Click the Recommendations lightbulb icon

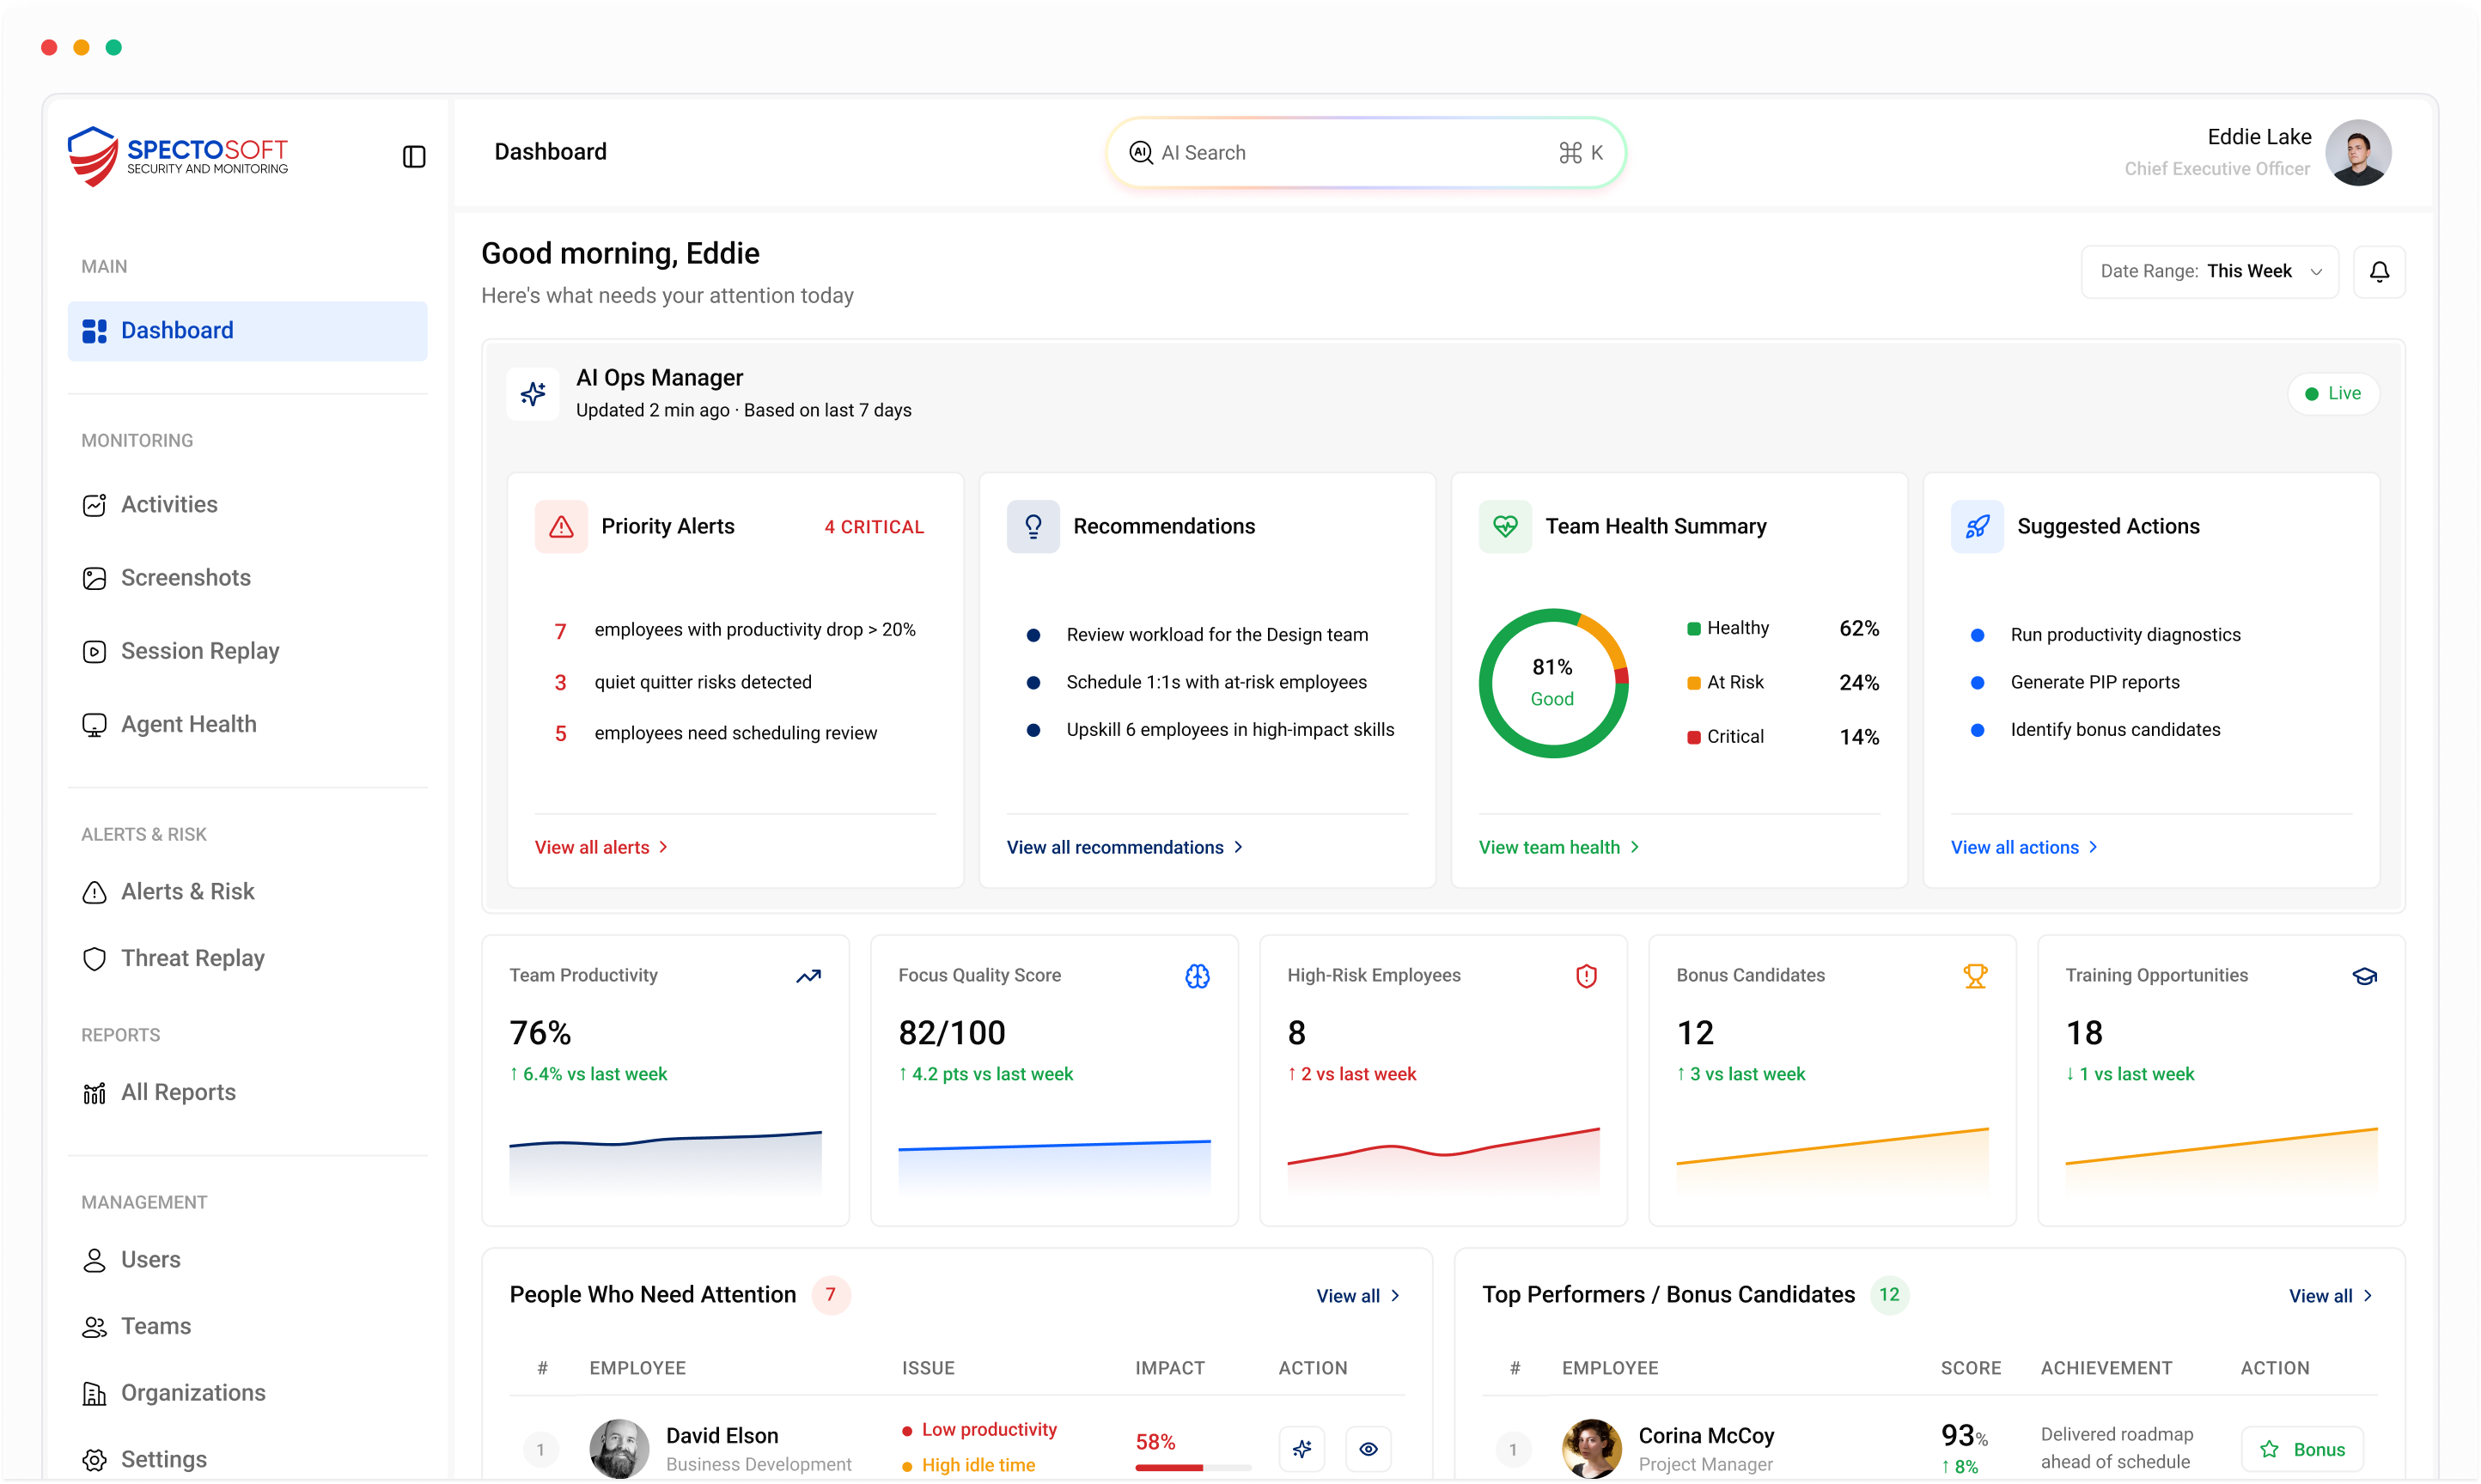[1033, 526]
